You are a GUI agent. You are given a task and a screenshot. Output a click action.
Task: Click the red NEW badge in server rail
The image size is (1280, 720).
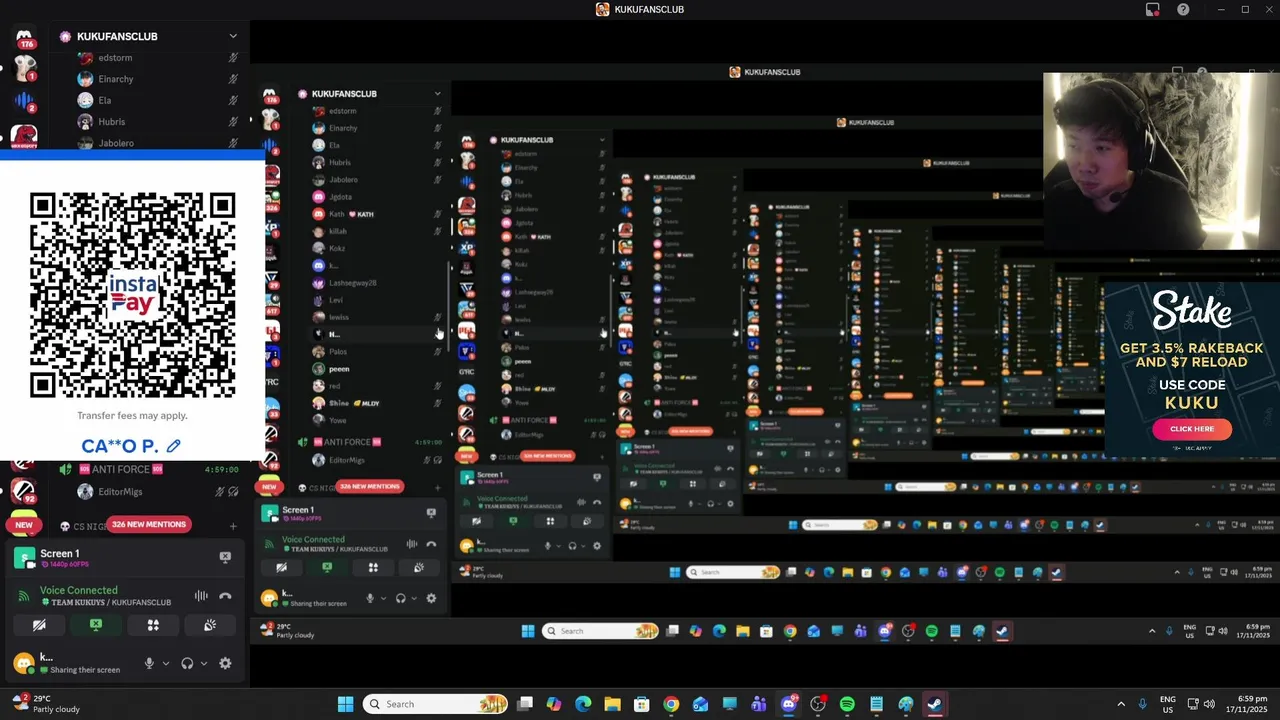coord(24,524)
